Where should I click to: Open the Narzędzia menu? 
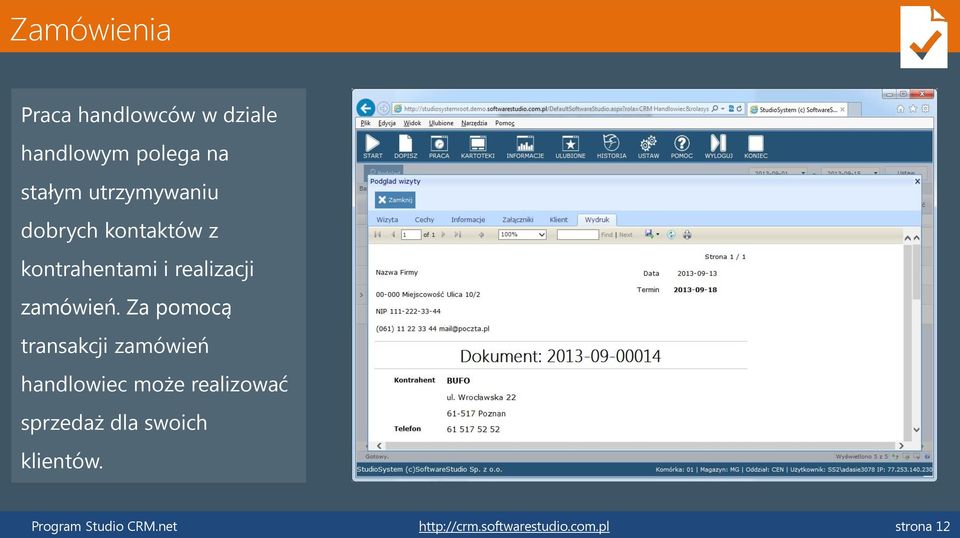(x=474, y=123)
